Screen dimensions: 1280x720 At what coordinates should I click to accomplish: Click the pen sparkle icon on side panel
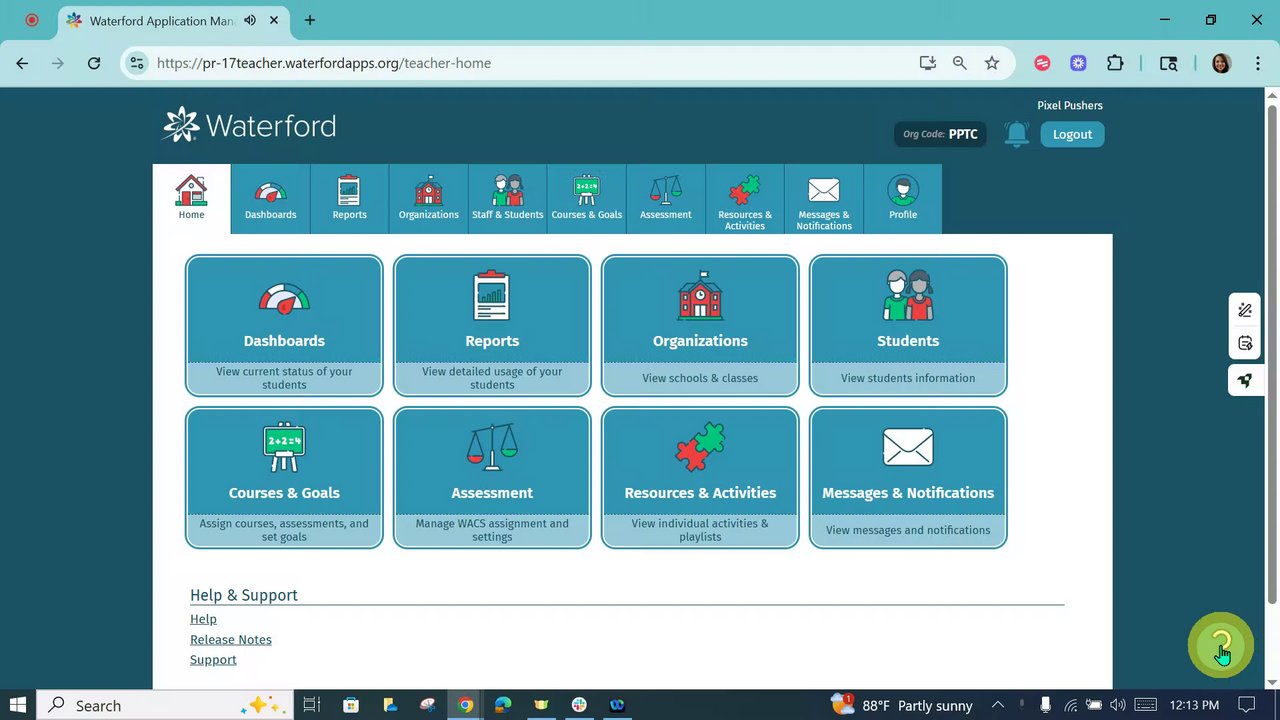pos(1245,310)
